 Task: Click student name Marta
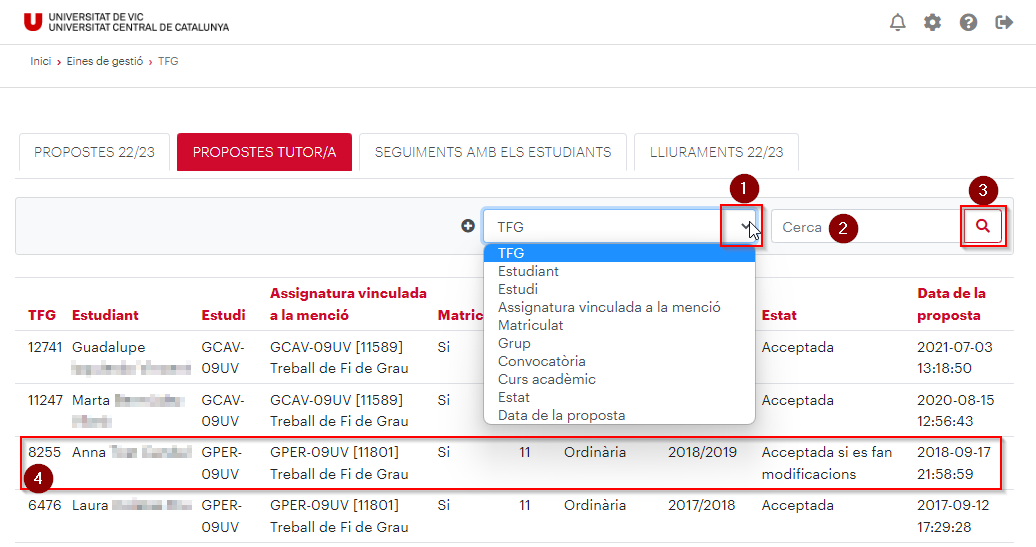point(91,400)
